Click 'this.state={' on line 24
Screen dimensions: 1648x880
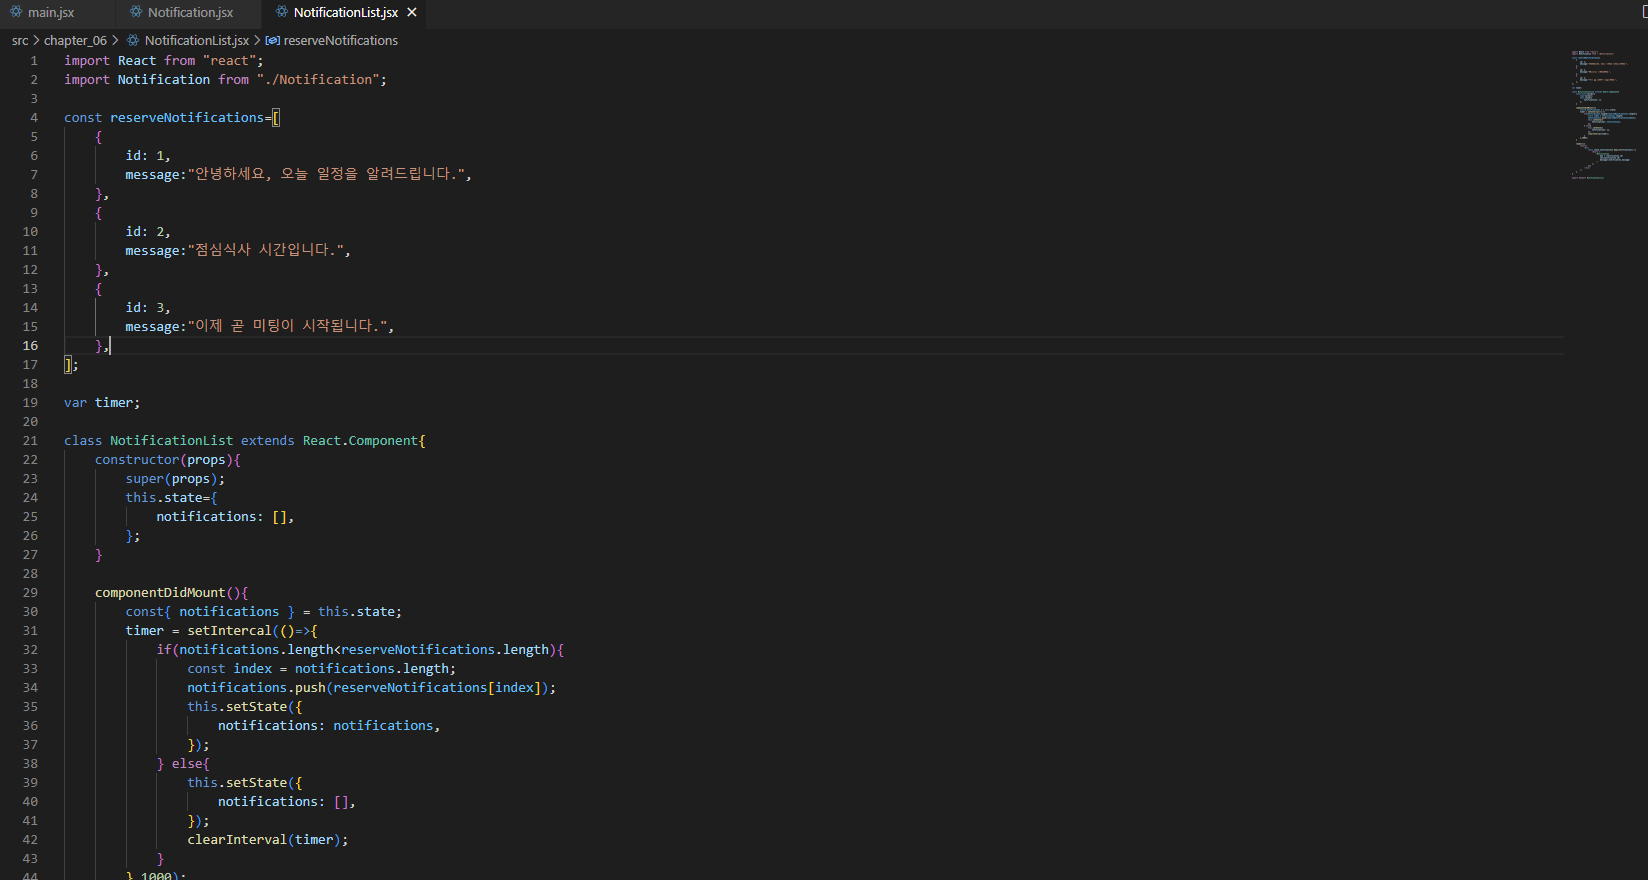(171, 498)
